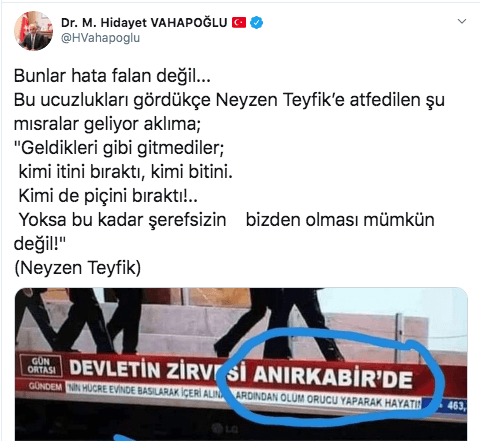The width and height of the screenshot is (480, 441).
Task: Click the LG logo on the TV bezel
Action: click(x=228, y=429)
